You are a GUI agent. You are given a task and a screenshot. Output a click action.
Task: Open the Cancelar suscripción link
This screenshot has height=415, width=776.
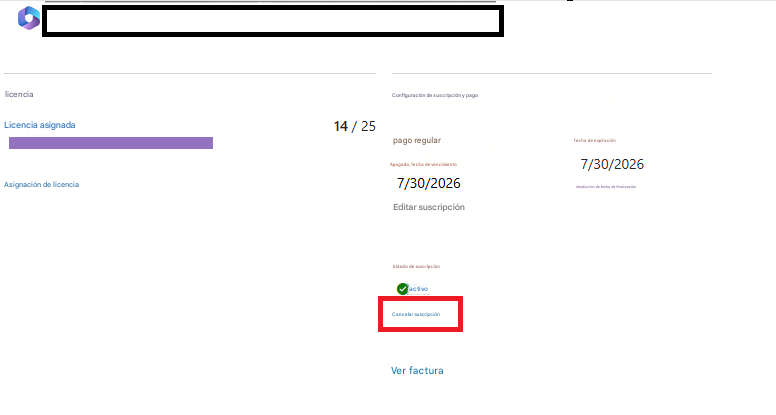tap(416, 314)
